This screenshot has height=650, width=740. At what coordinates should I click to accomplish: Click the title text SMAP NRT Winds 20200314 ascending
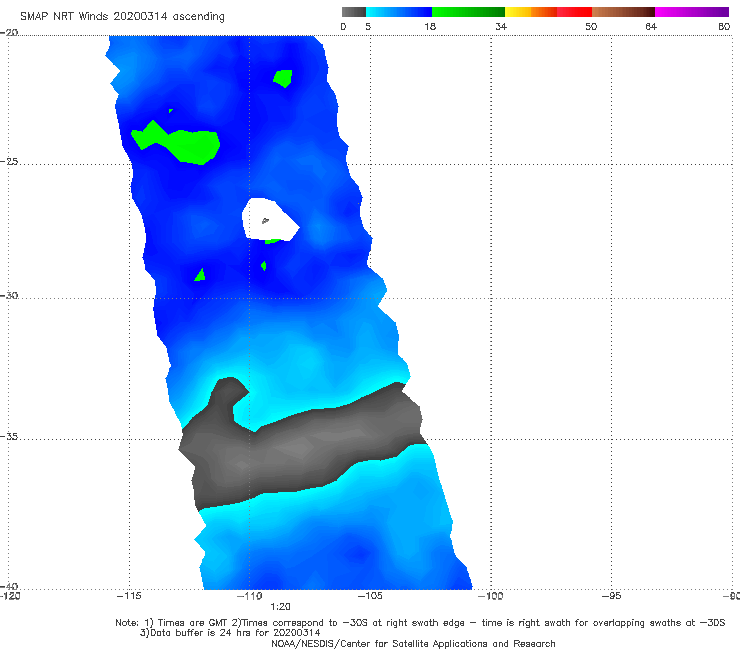tap(122, 17)
